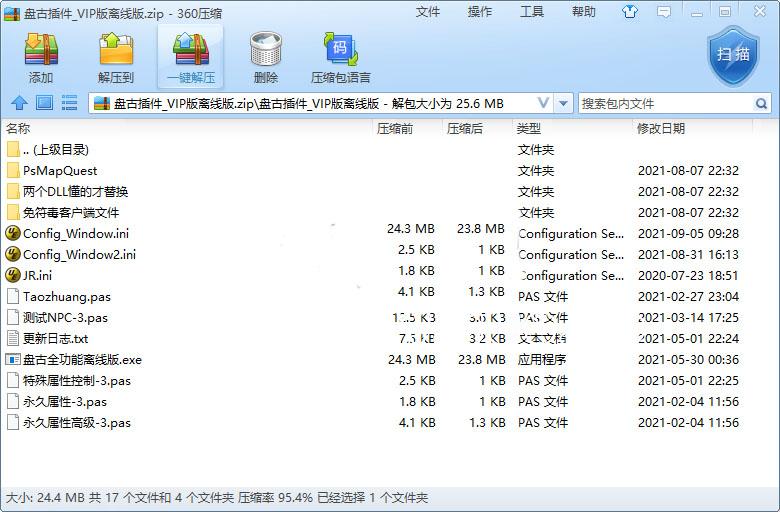Select the 免符毒客户端文件 folder icon
This screenshot has width=780, height=512.
tap(13, 212)
